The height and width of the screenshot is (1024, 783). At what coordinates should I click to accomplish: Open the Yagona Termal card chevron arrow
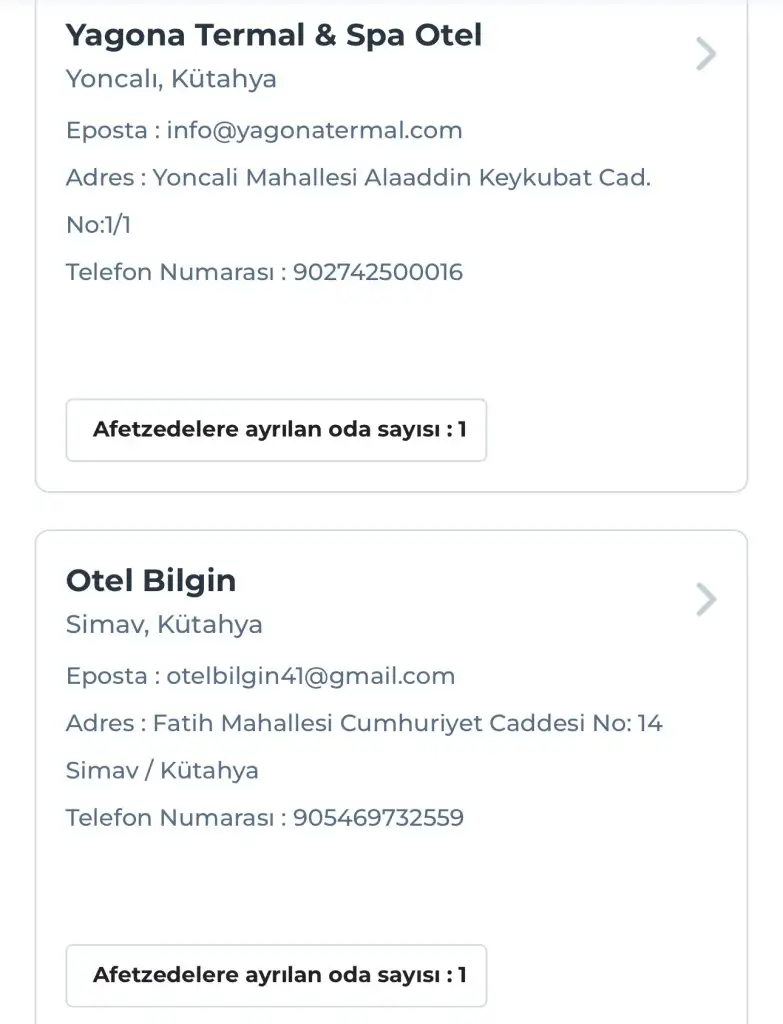706,54
